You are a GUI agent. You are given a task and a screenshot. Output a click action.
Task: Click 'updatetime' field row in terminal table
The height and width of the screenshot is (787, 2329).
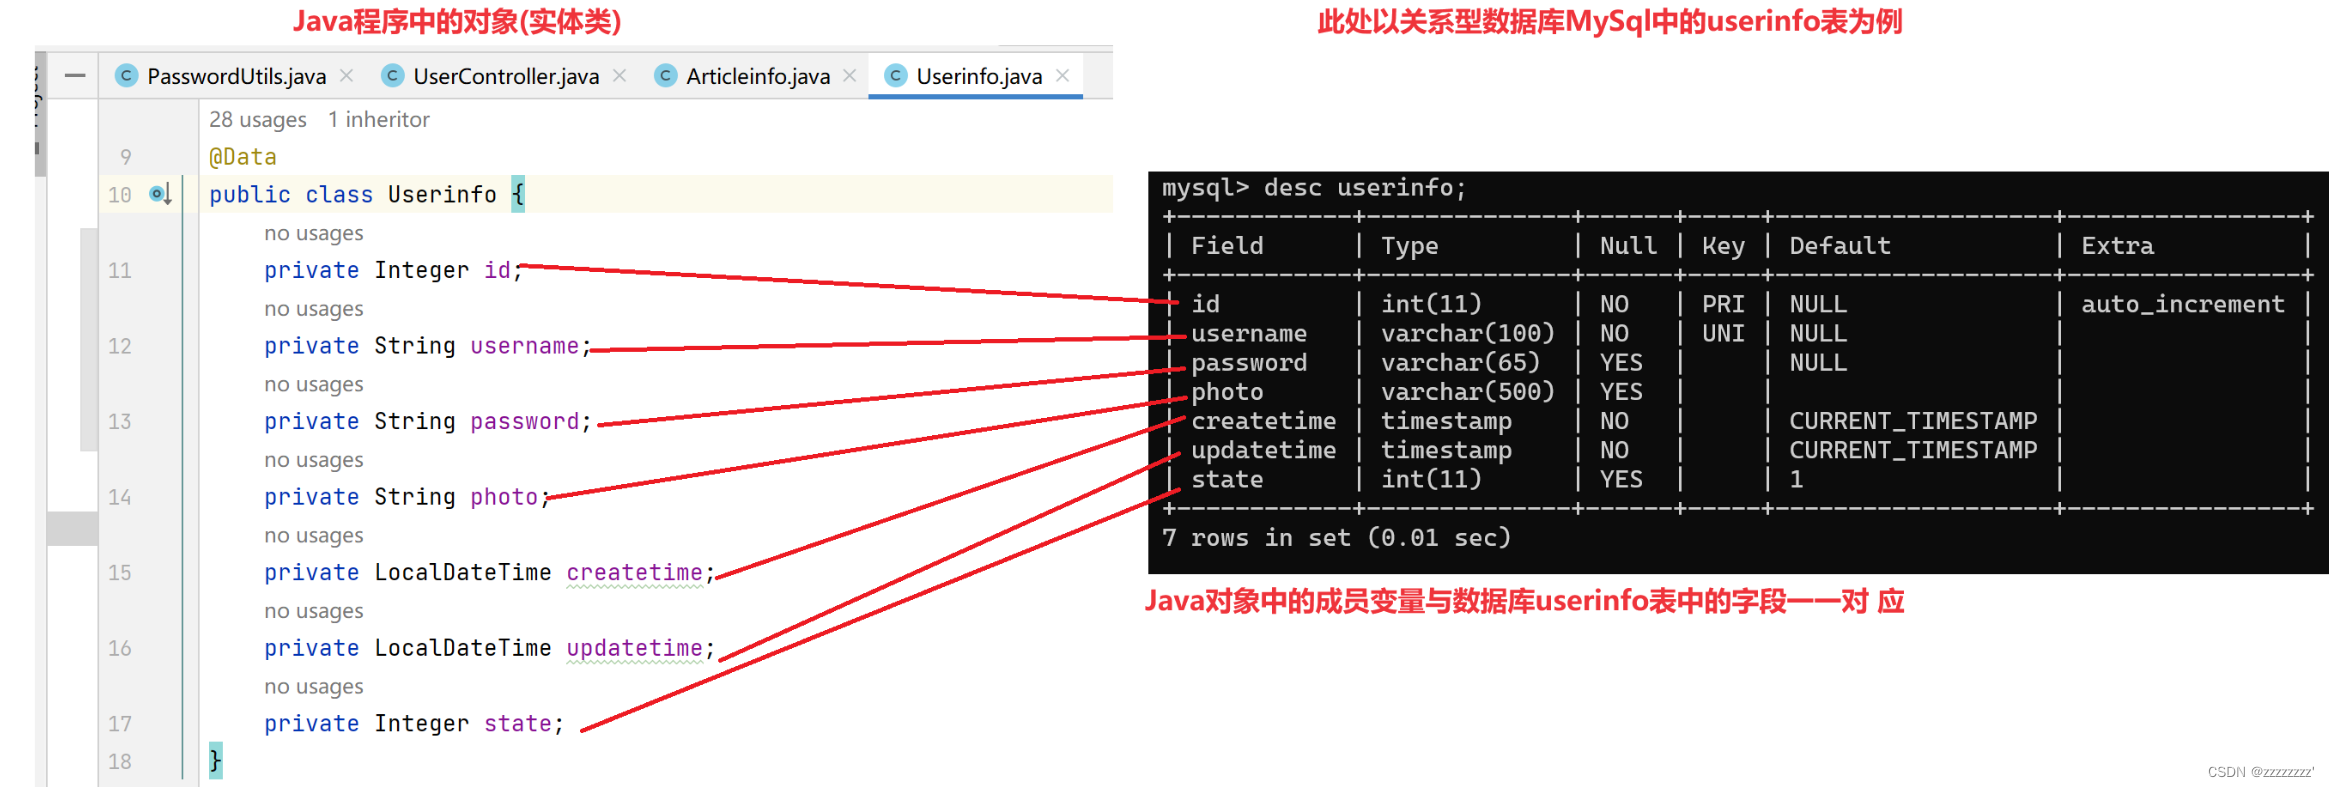[1264, 450]
